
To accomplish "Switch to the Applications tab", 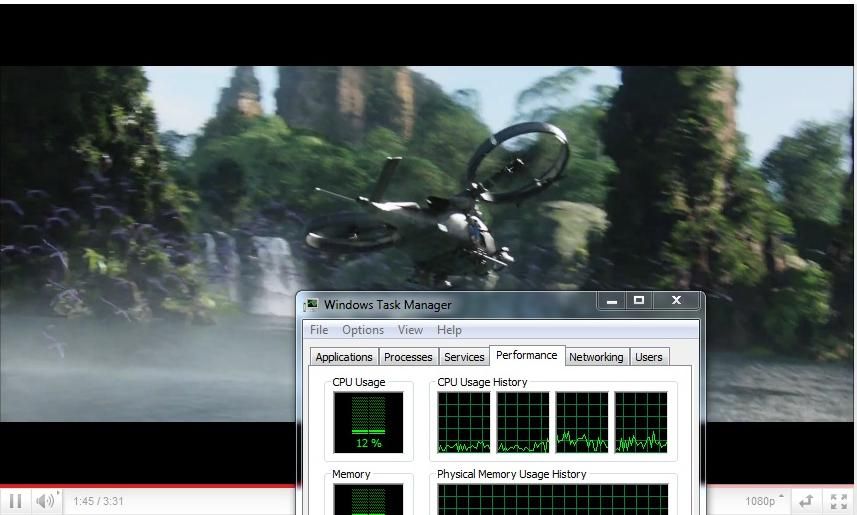I will (344, 357).
